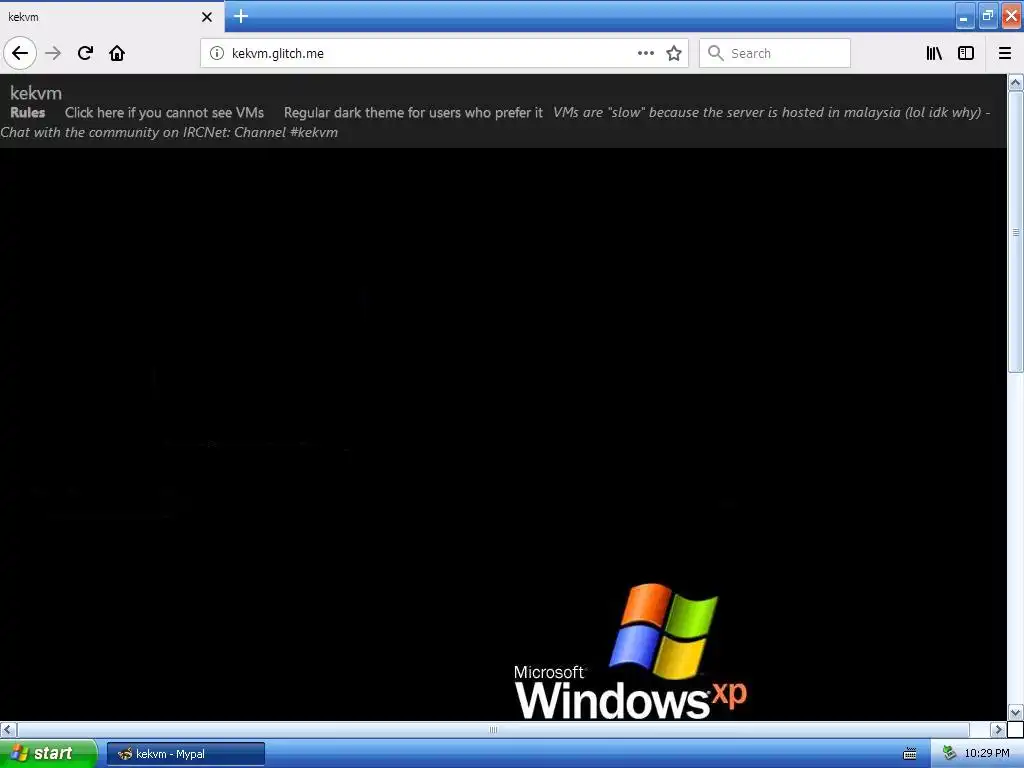Click 'Click here if you cannot see VMs'
1024x768 pixels.
[165, 112]
